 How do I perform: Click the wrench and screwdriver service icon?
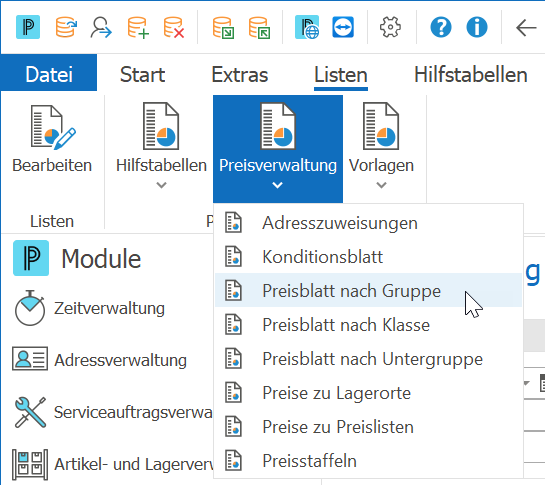[x=30, y=412]
